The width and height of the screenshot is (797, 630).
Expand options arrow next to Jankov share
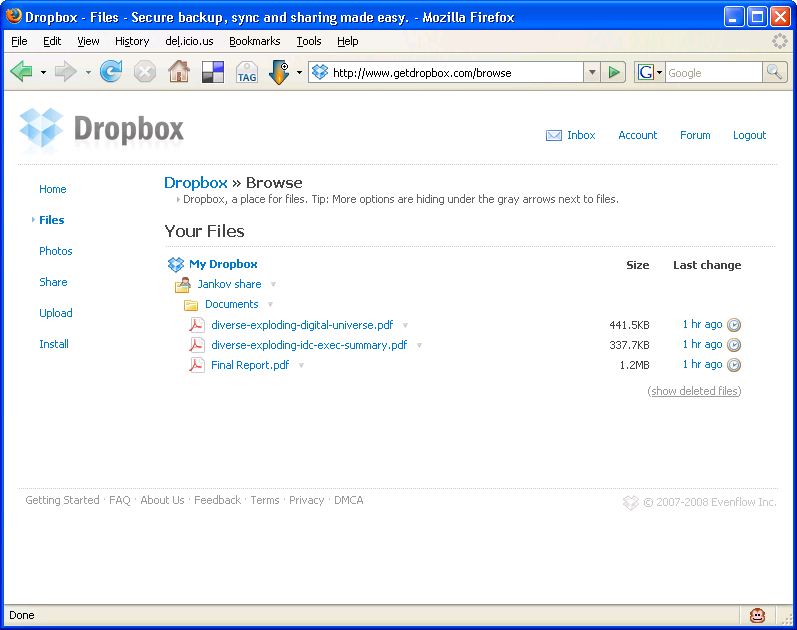click(x=273, y=284)
